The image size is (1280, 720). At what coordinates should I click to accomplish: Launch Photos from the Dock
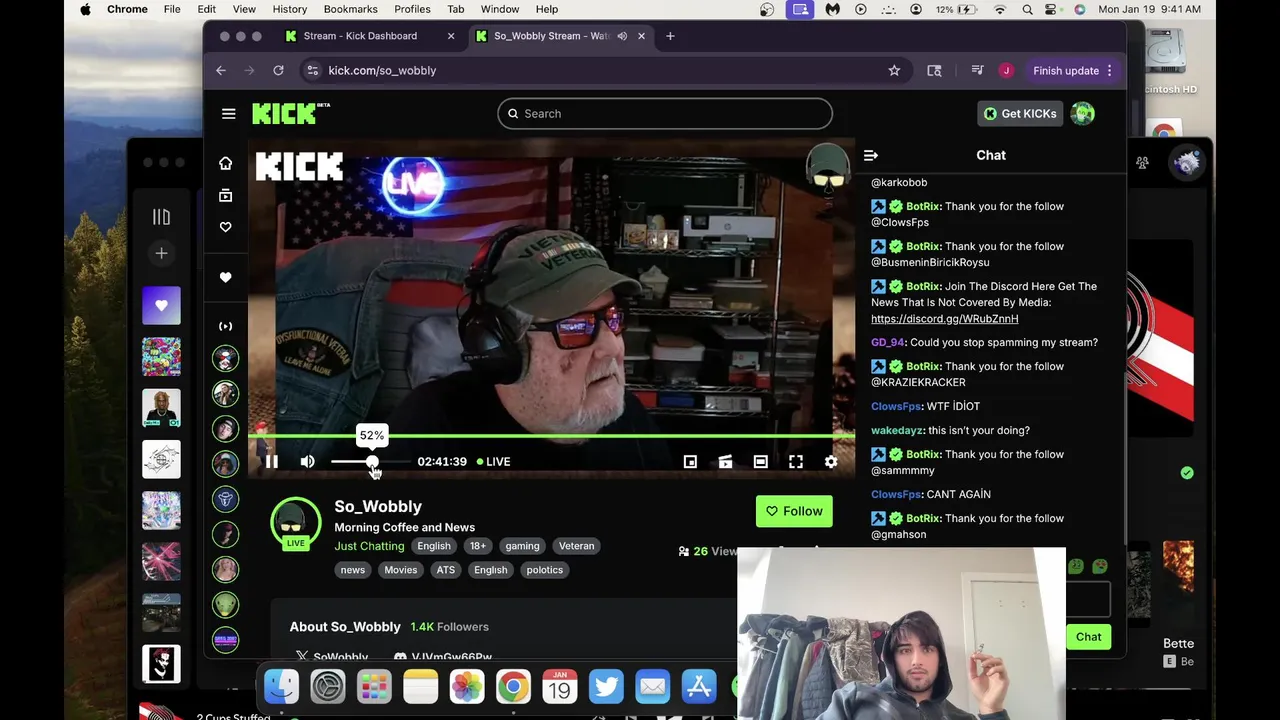click(x=467, y=687)
